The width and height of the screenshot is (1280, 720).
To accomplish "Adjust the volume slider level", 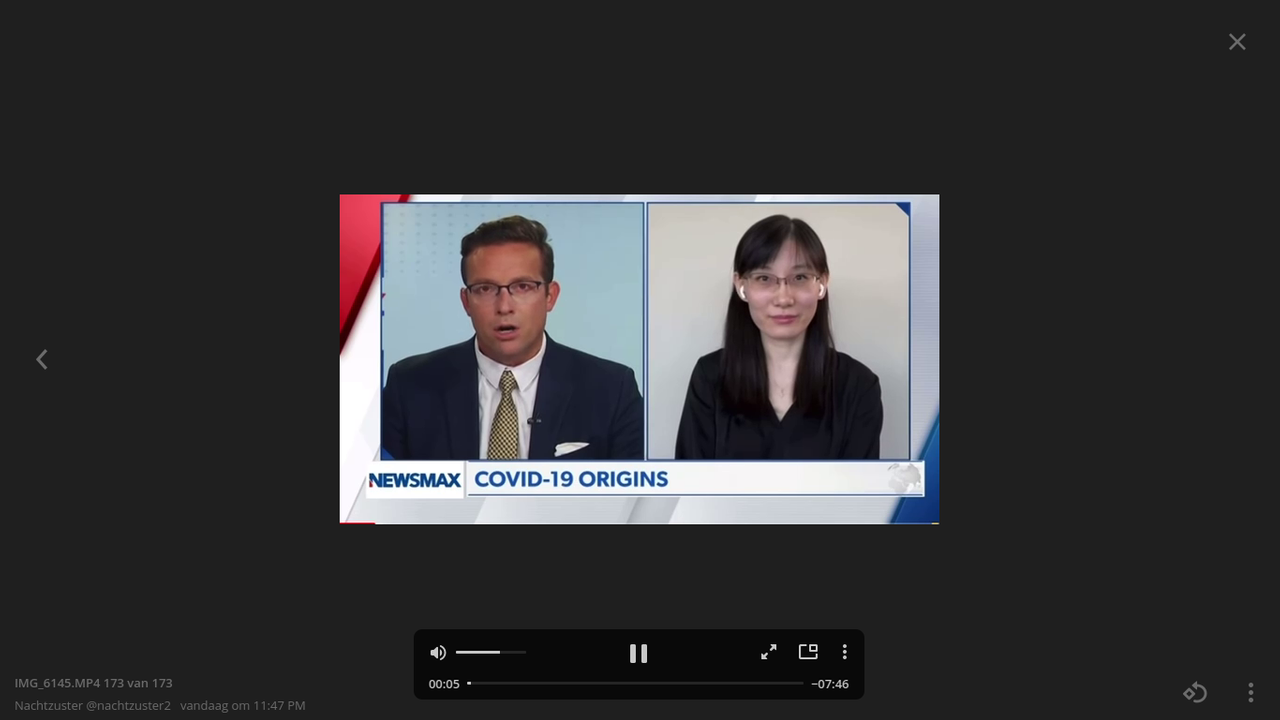I will pyautogui.click(x=490, y=652).
